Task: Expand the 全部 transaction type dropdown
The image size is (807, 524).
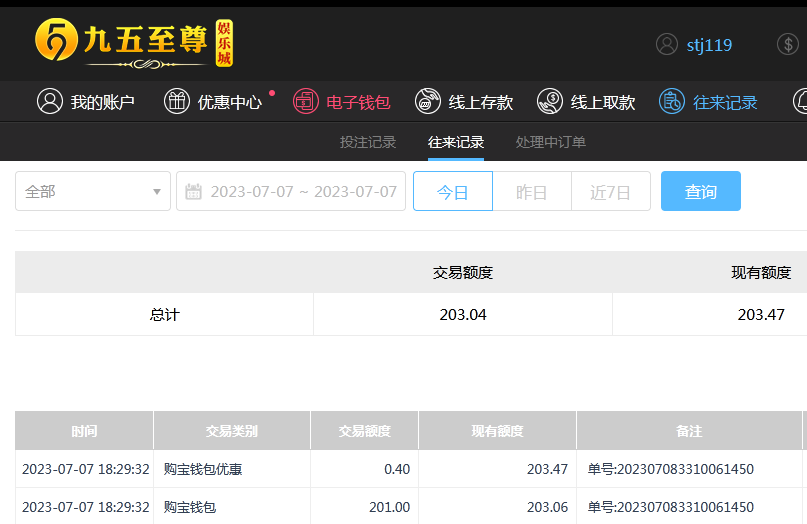Action: click(93, 191)
